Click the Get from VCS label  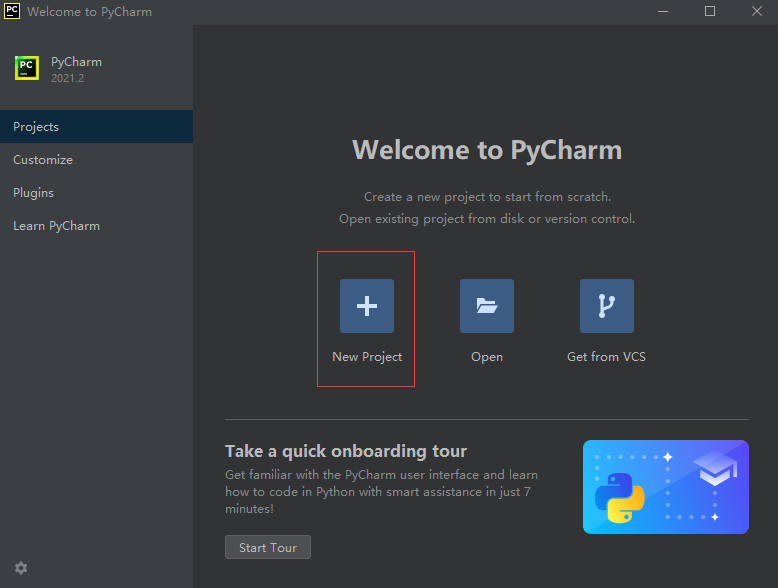pos(606,357)
